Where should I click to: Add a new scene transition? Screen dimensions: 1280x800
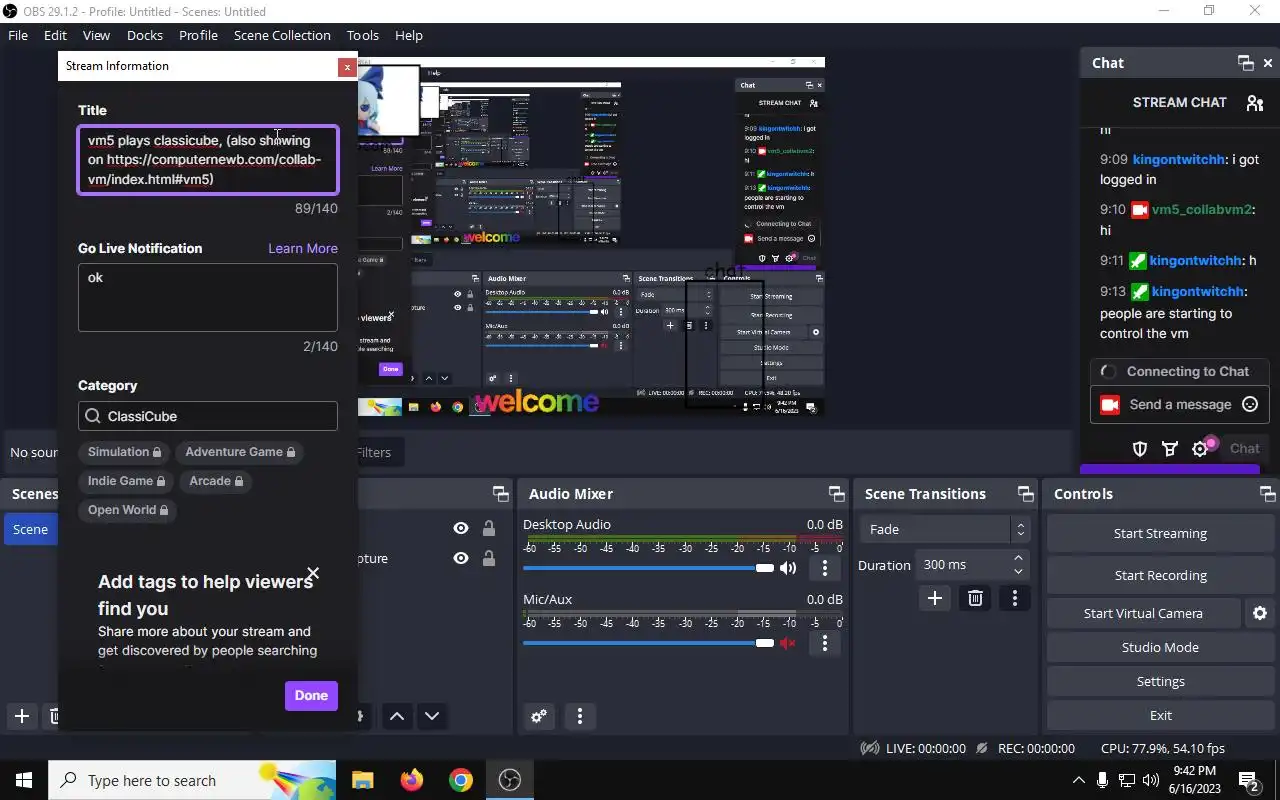point(935,598)
